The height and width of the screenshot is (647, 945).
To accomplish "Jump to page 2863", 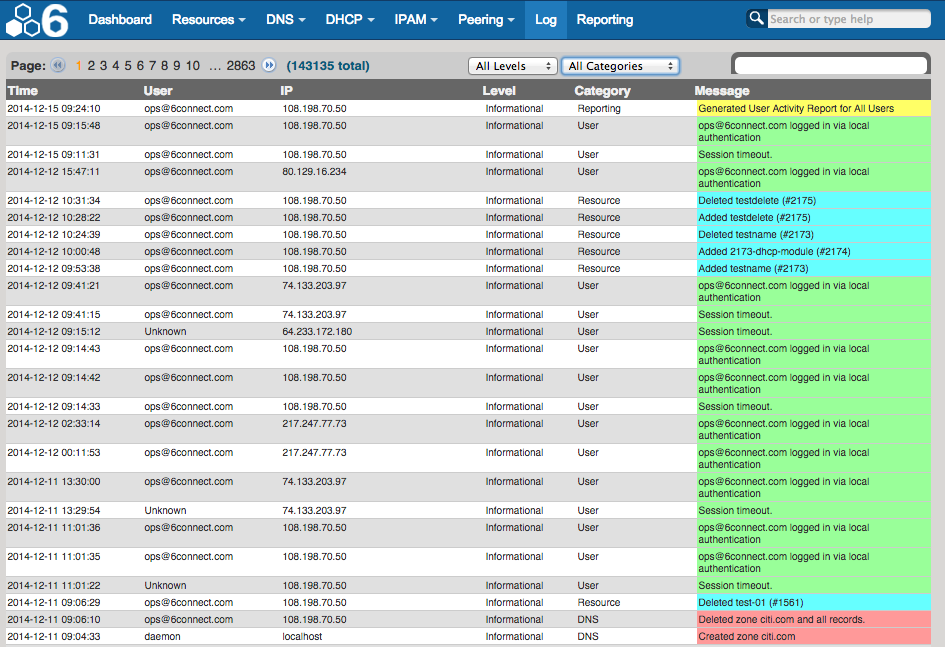I will 241,66.
